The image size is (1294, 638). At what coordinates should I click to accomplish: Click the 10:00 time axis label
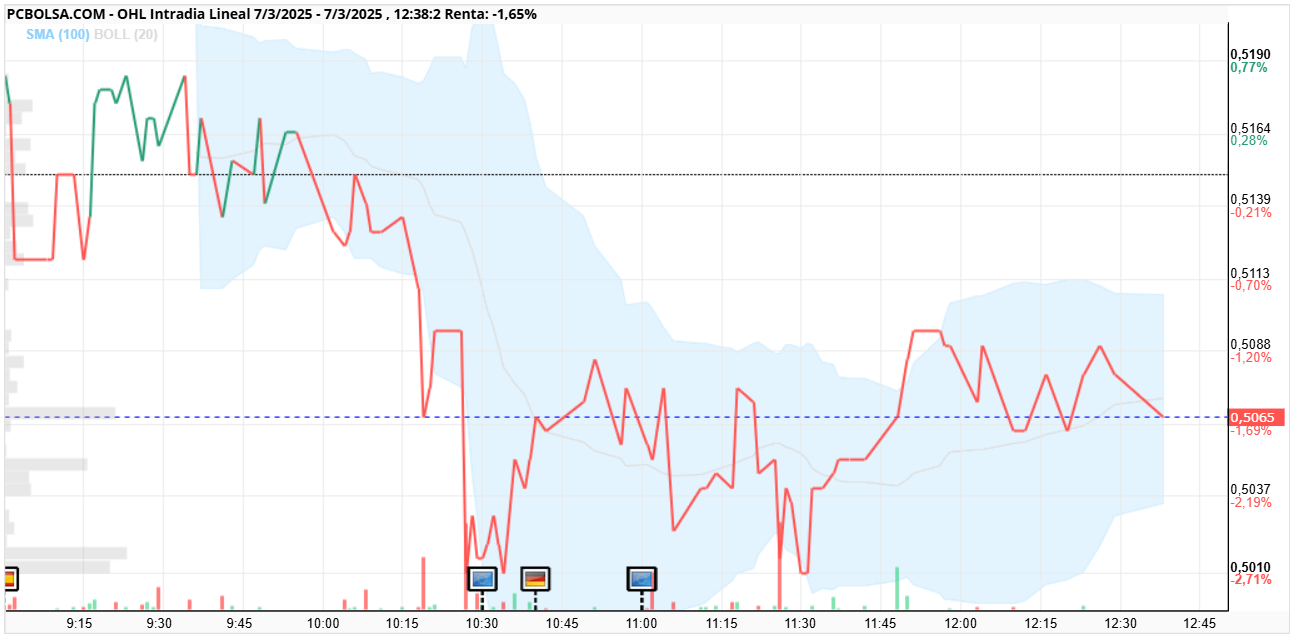(x=322, y=623)
